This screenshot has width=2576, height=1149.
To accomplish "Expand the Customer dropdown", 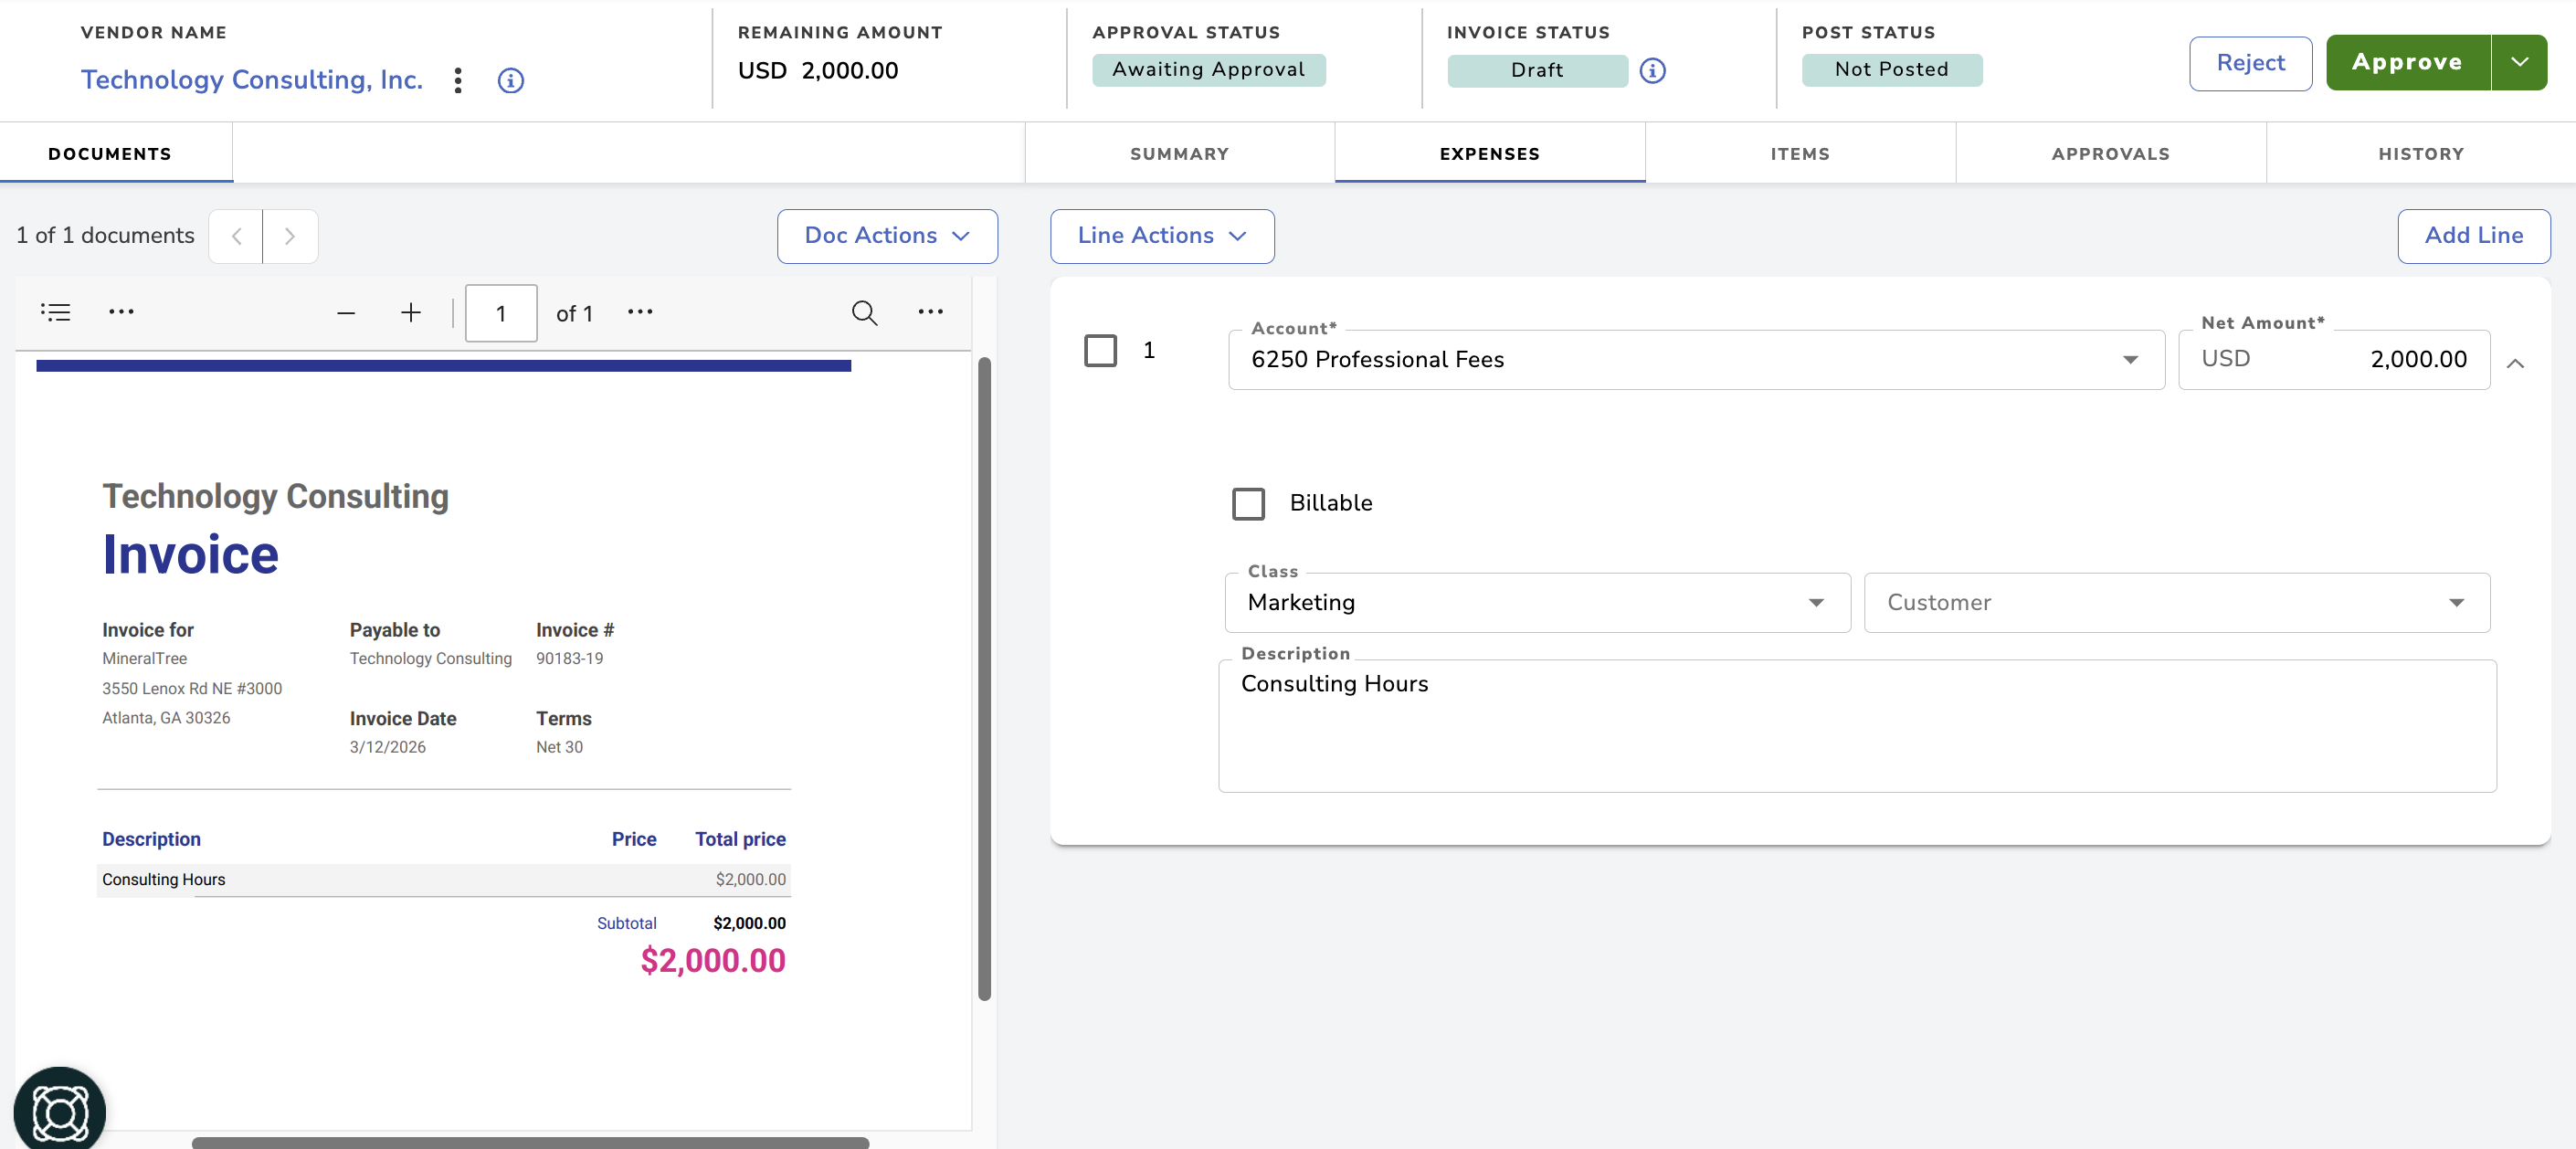I will (x=2176, y=602).
